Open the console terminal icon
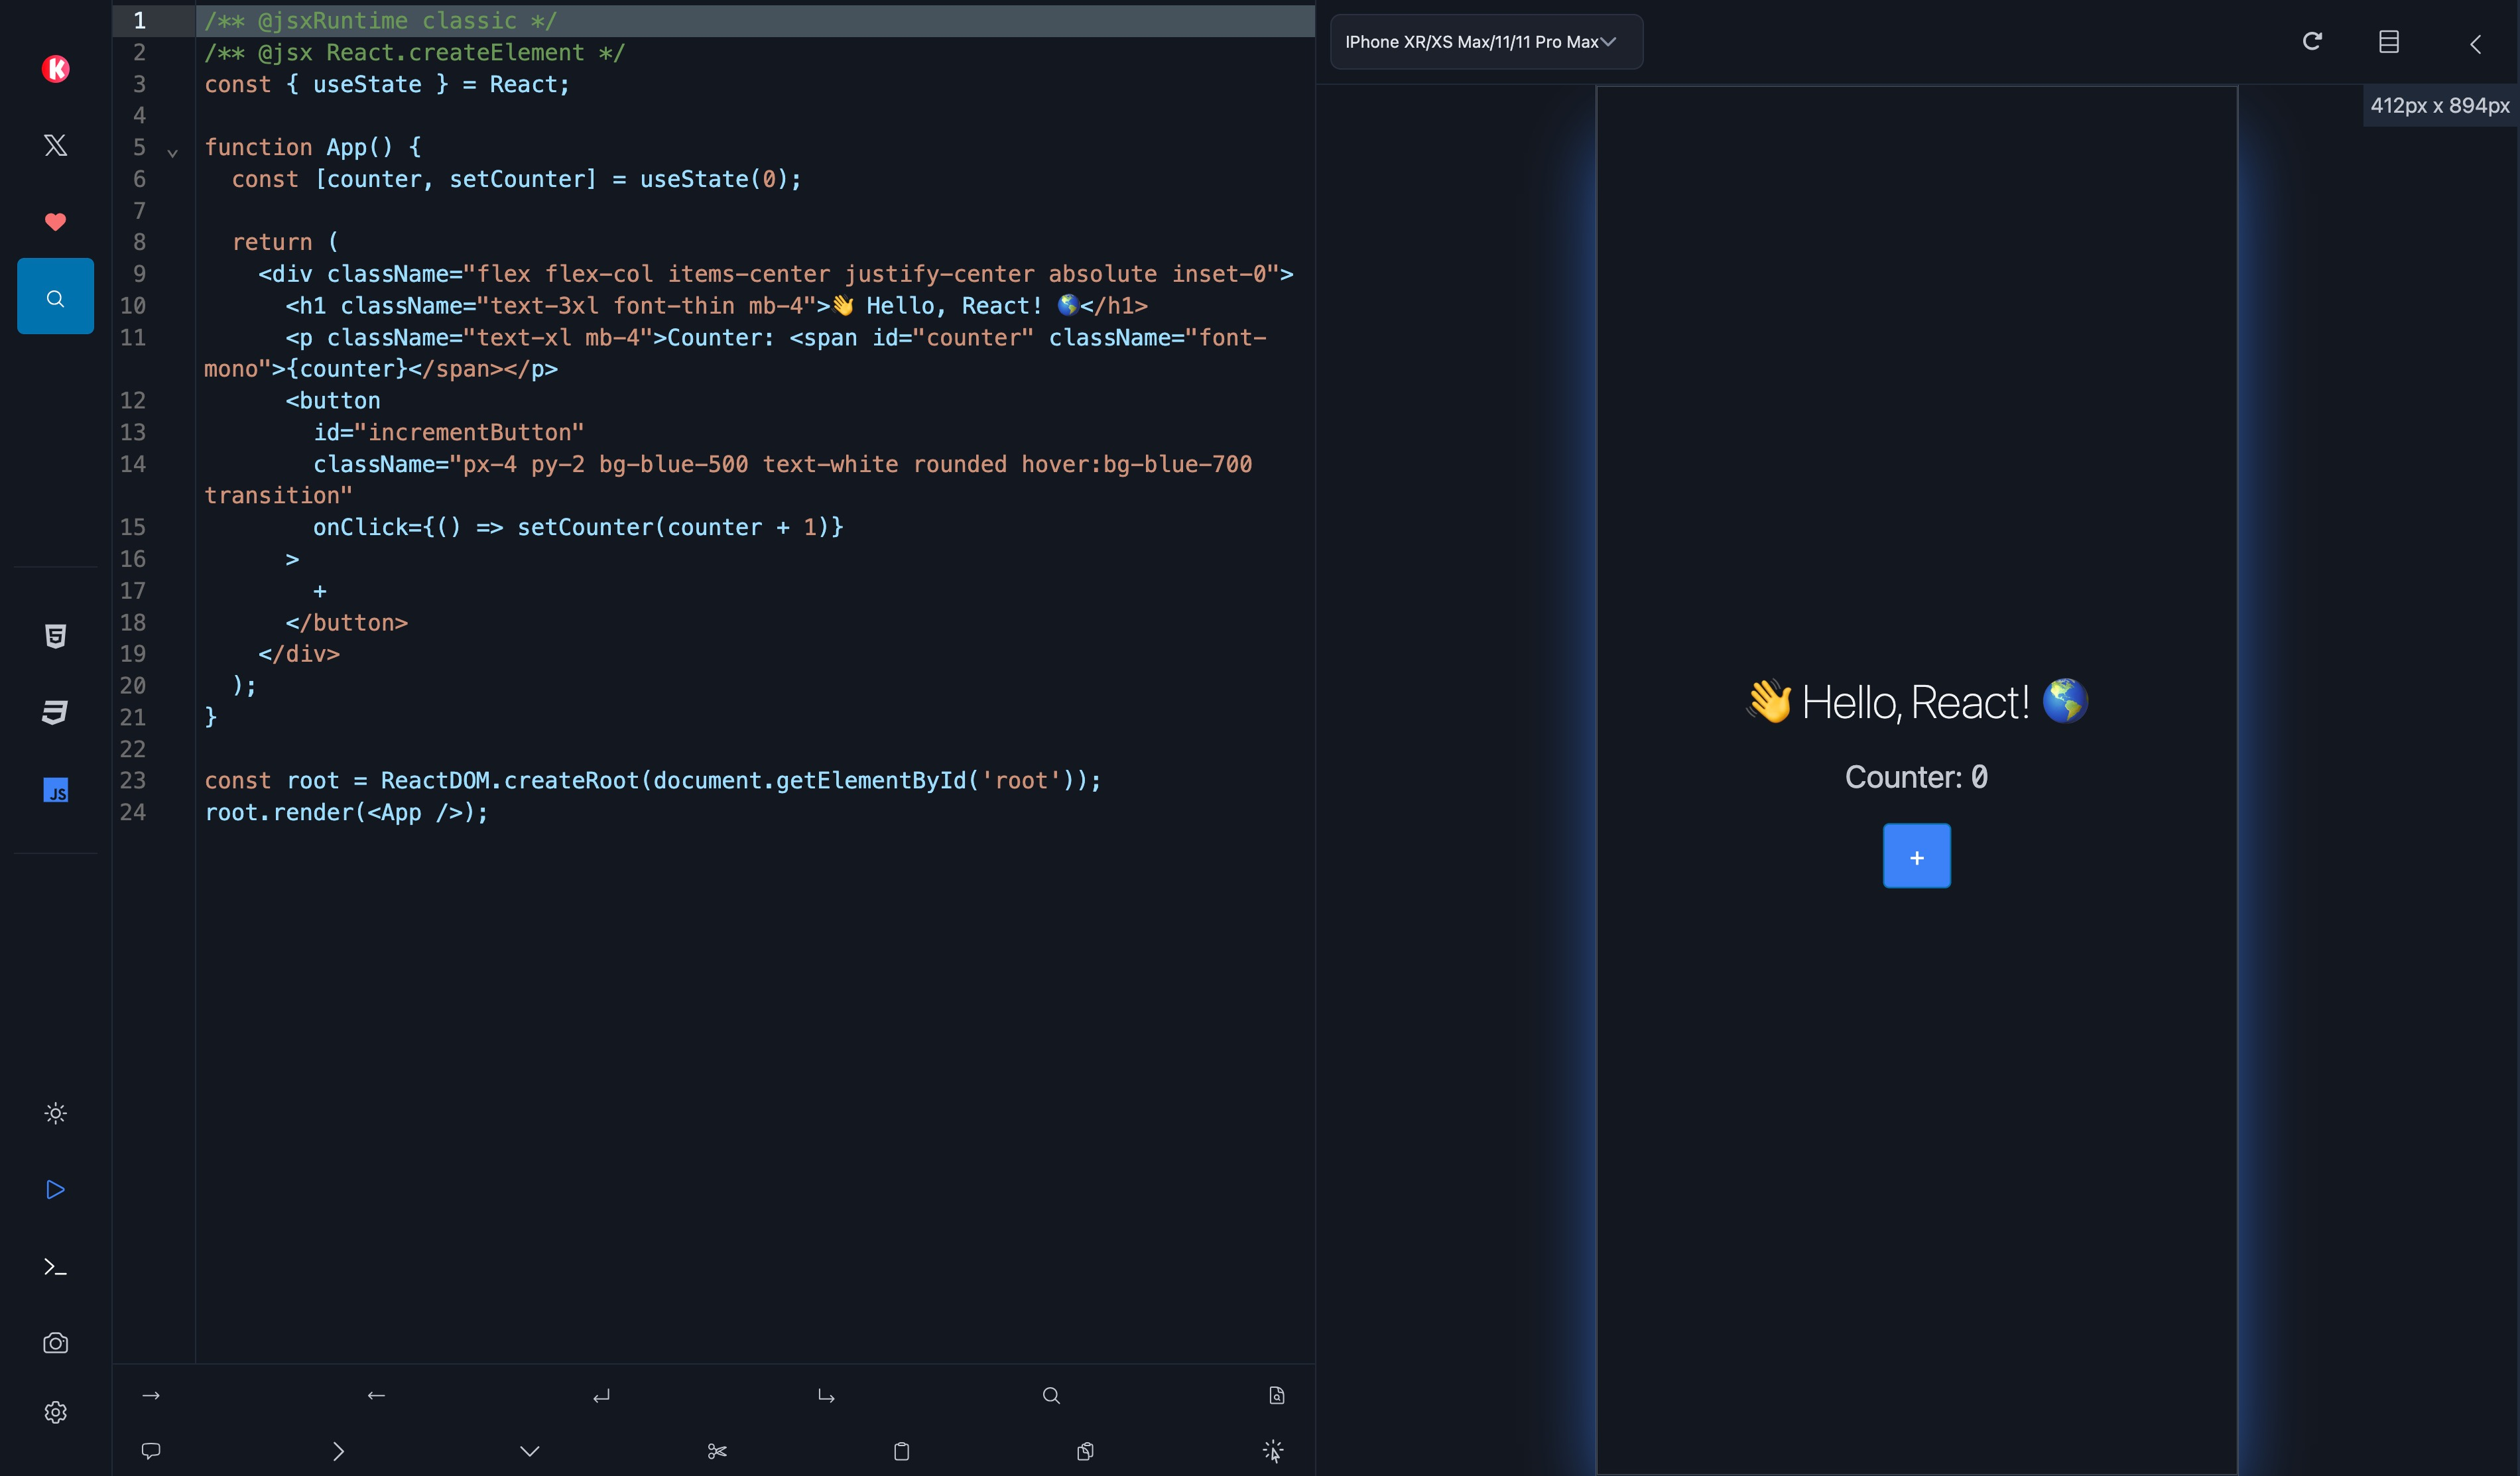The width and height of the screenshot is (2520, 1476). [x=56, y=1267]
